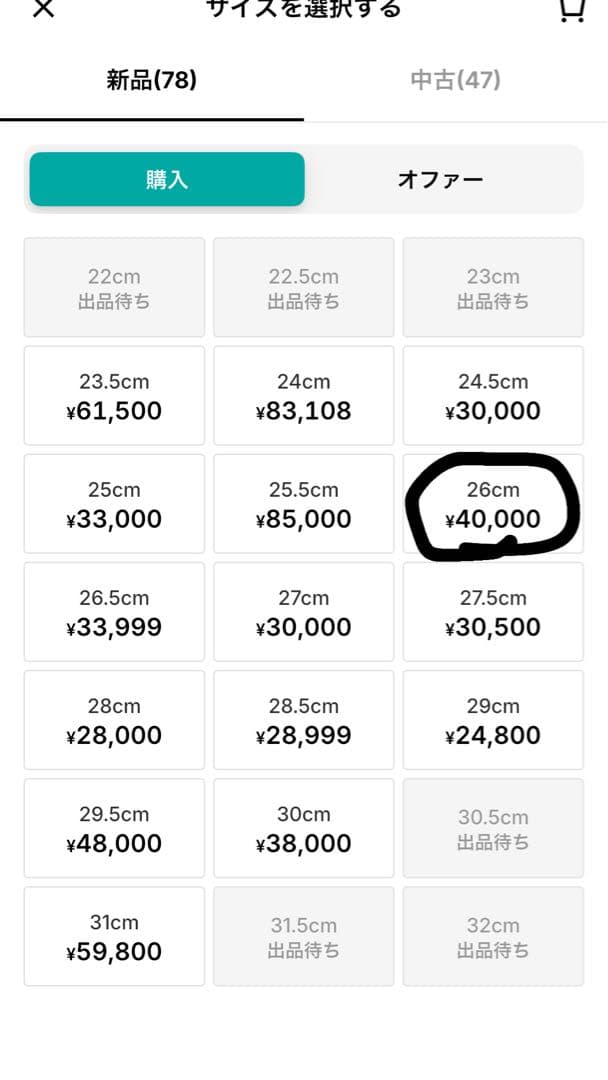Select the 新品(78) tab
This screenshot has height=1080, width=608.
[151, 80]
